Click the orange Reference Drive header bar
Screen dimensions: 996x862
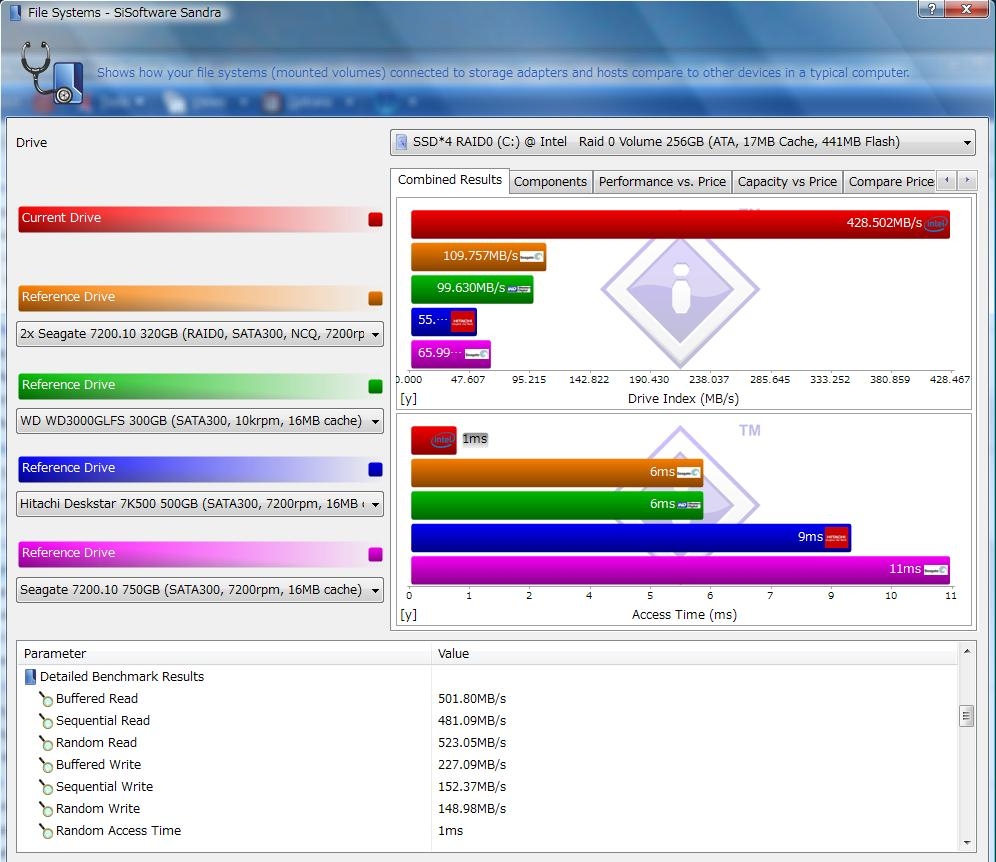click(200, 298)
